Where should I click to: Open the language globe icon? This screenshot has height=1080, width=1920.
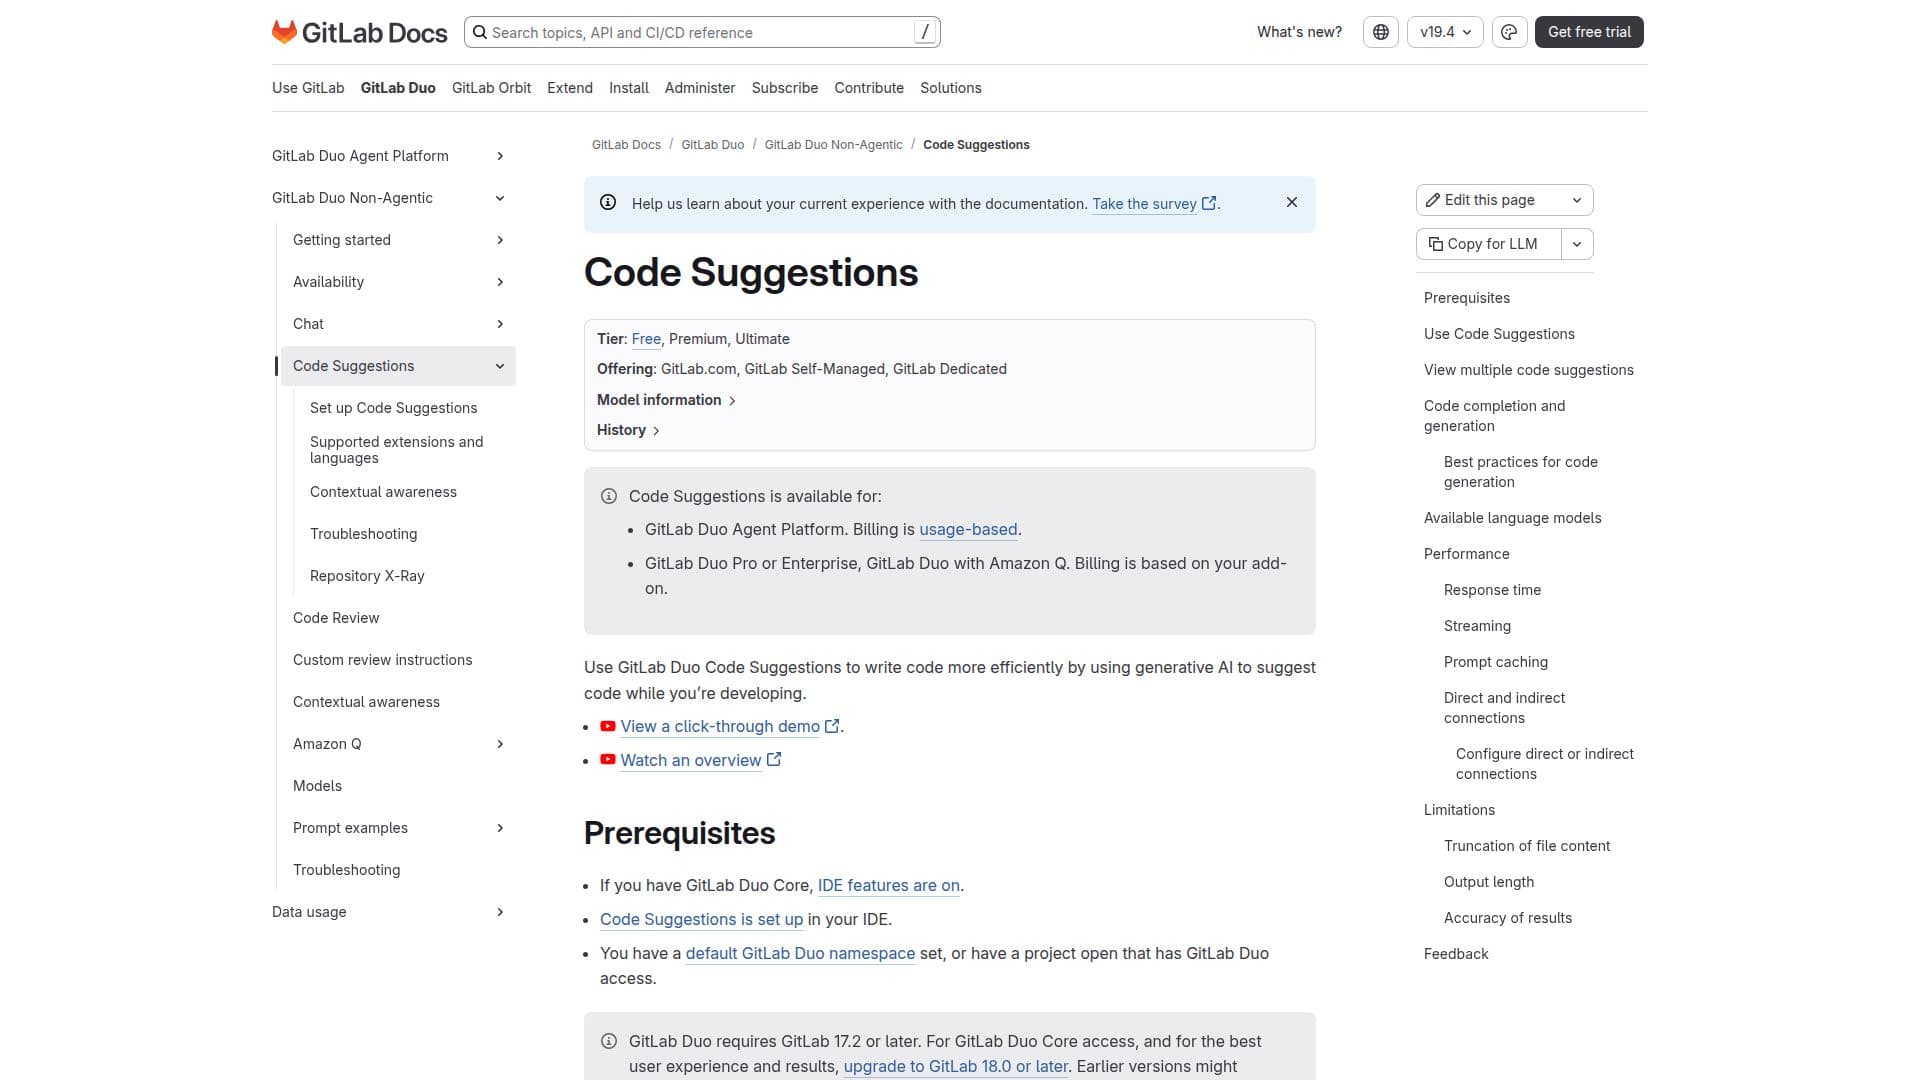point(1381,32)
